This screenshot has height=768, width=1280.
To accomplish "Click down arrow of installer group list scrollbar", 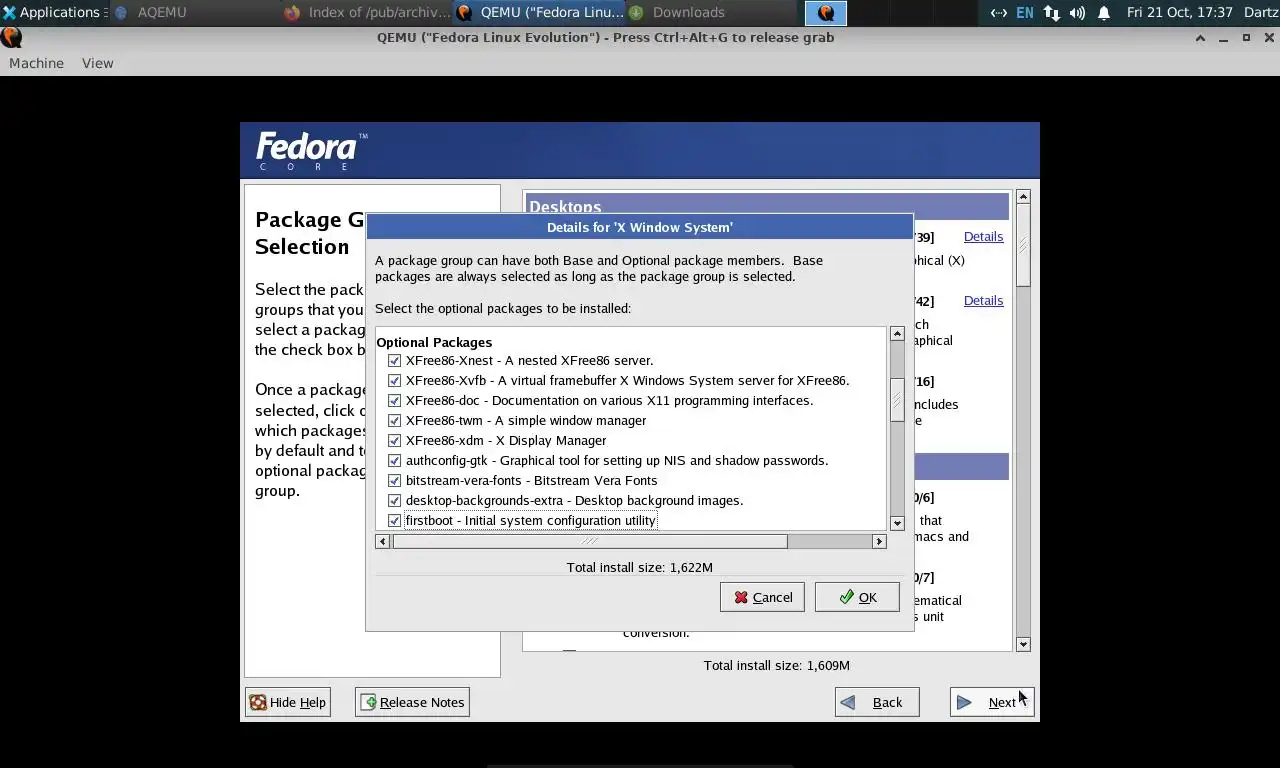I will point(1023,644).
